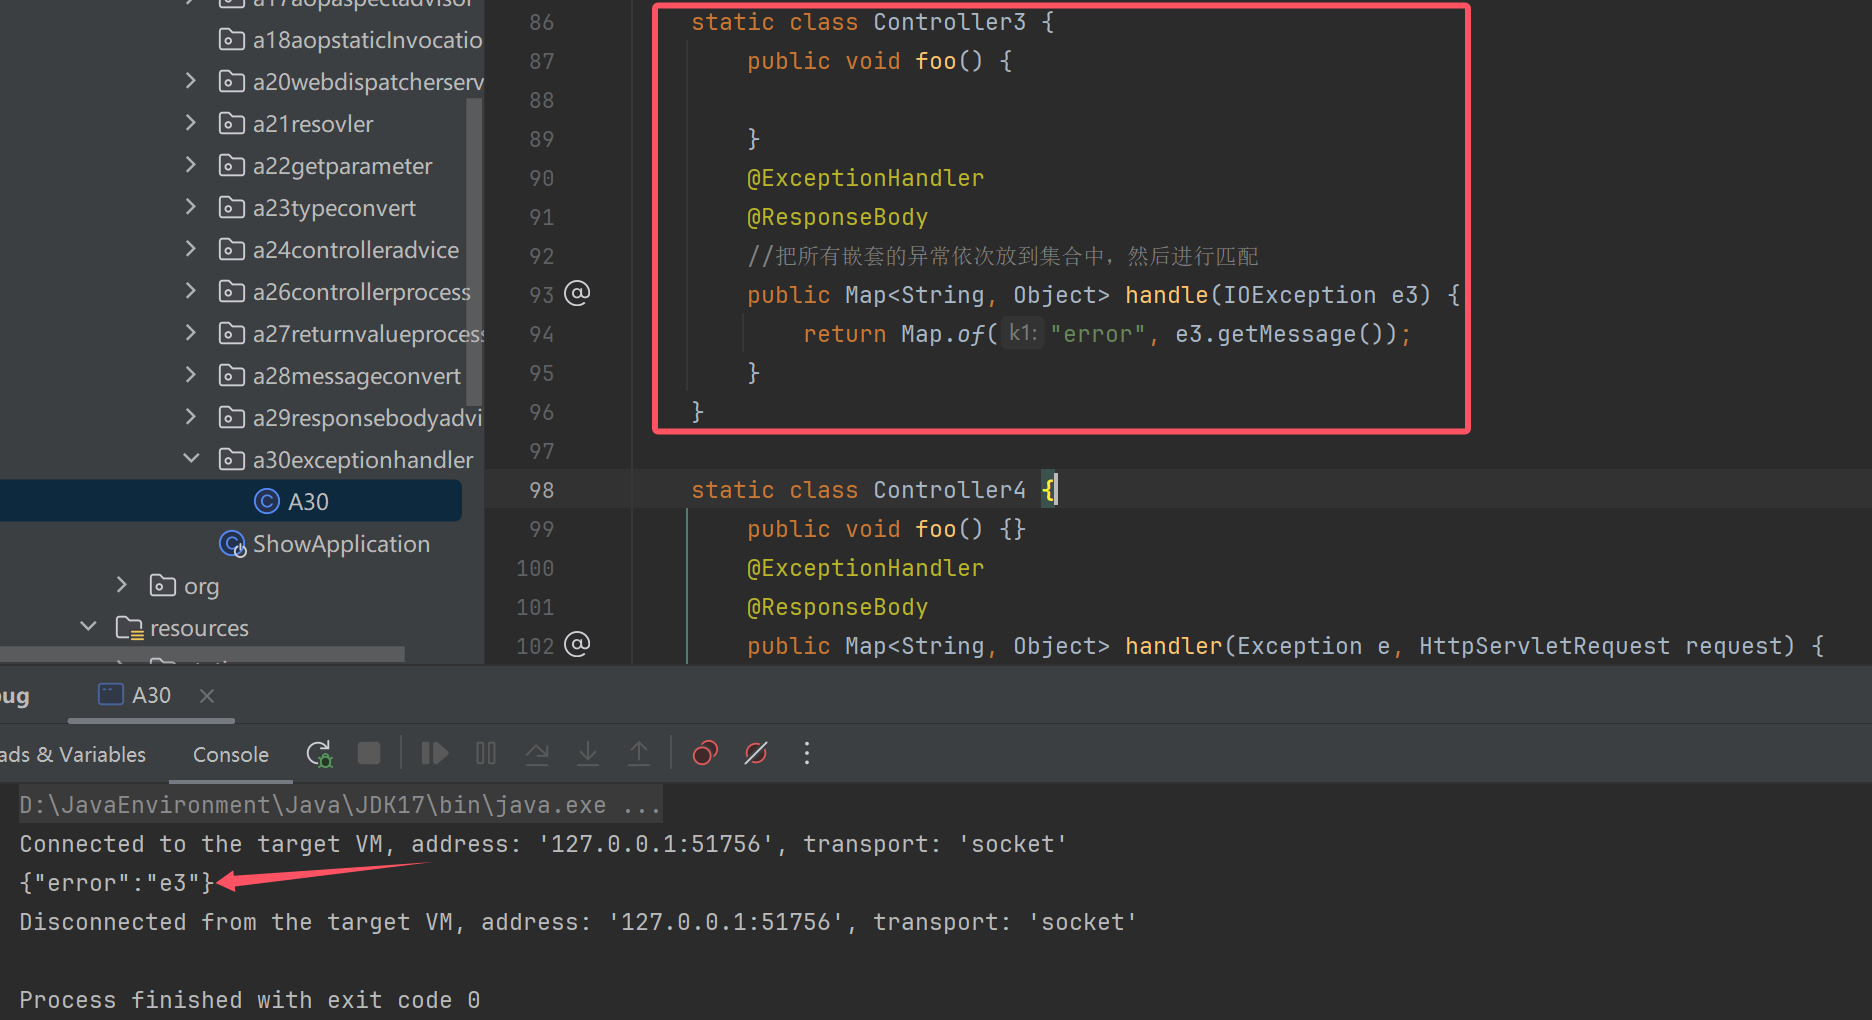Expand a20webdispatcherserv package
The width and height of the screenshot is (1872, 1020).
[x=191, y=81]
